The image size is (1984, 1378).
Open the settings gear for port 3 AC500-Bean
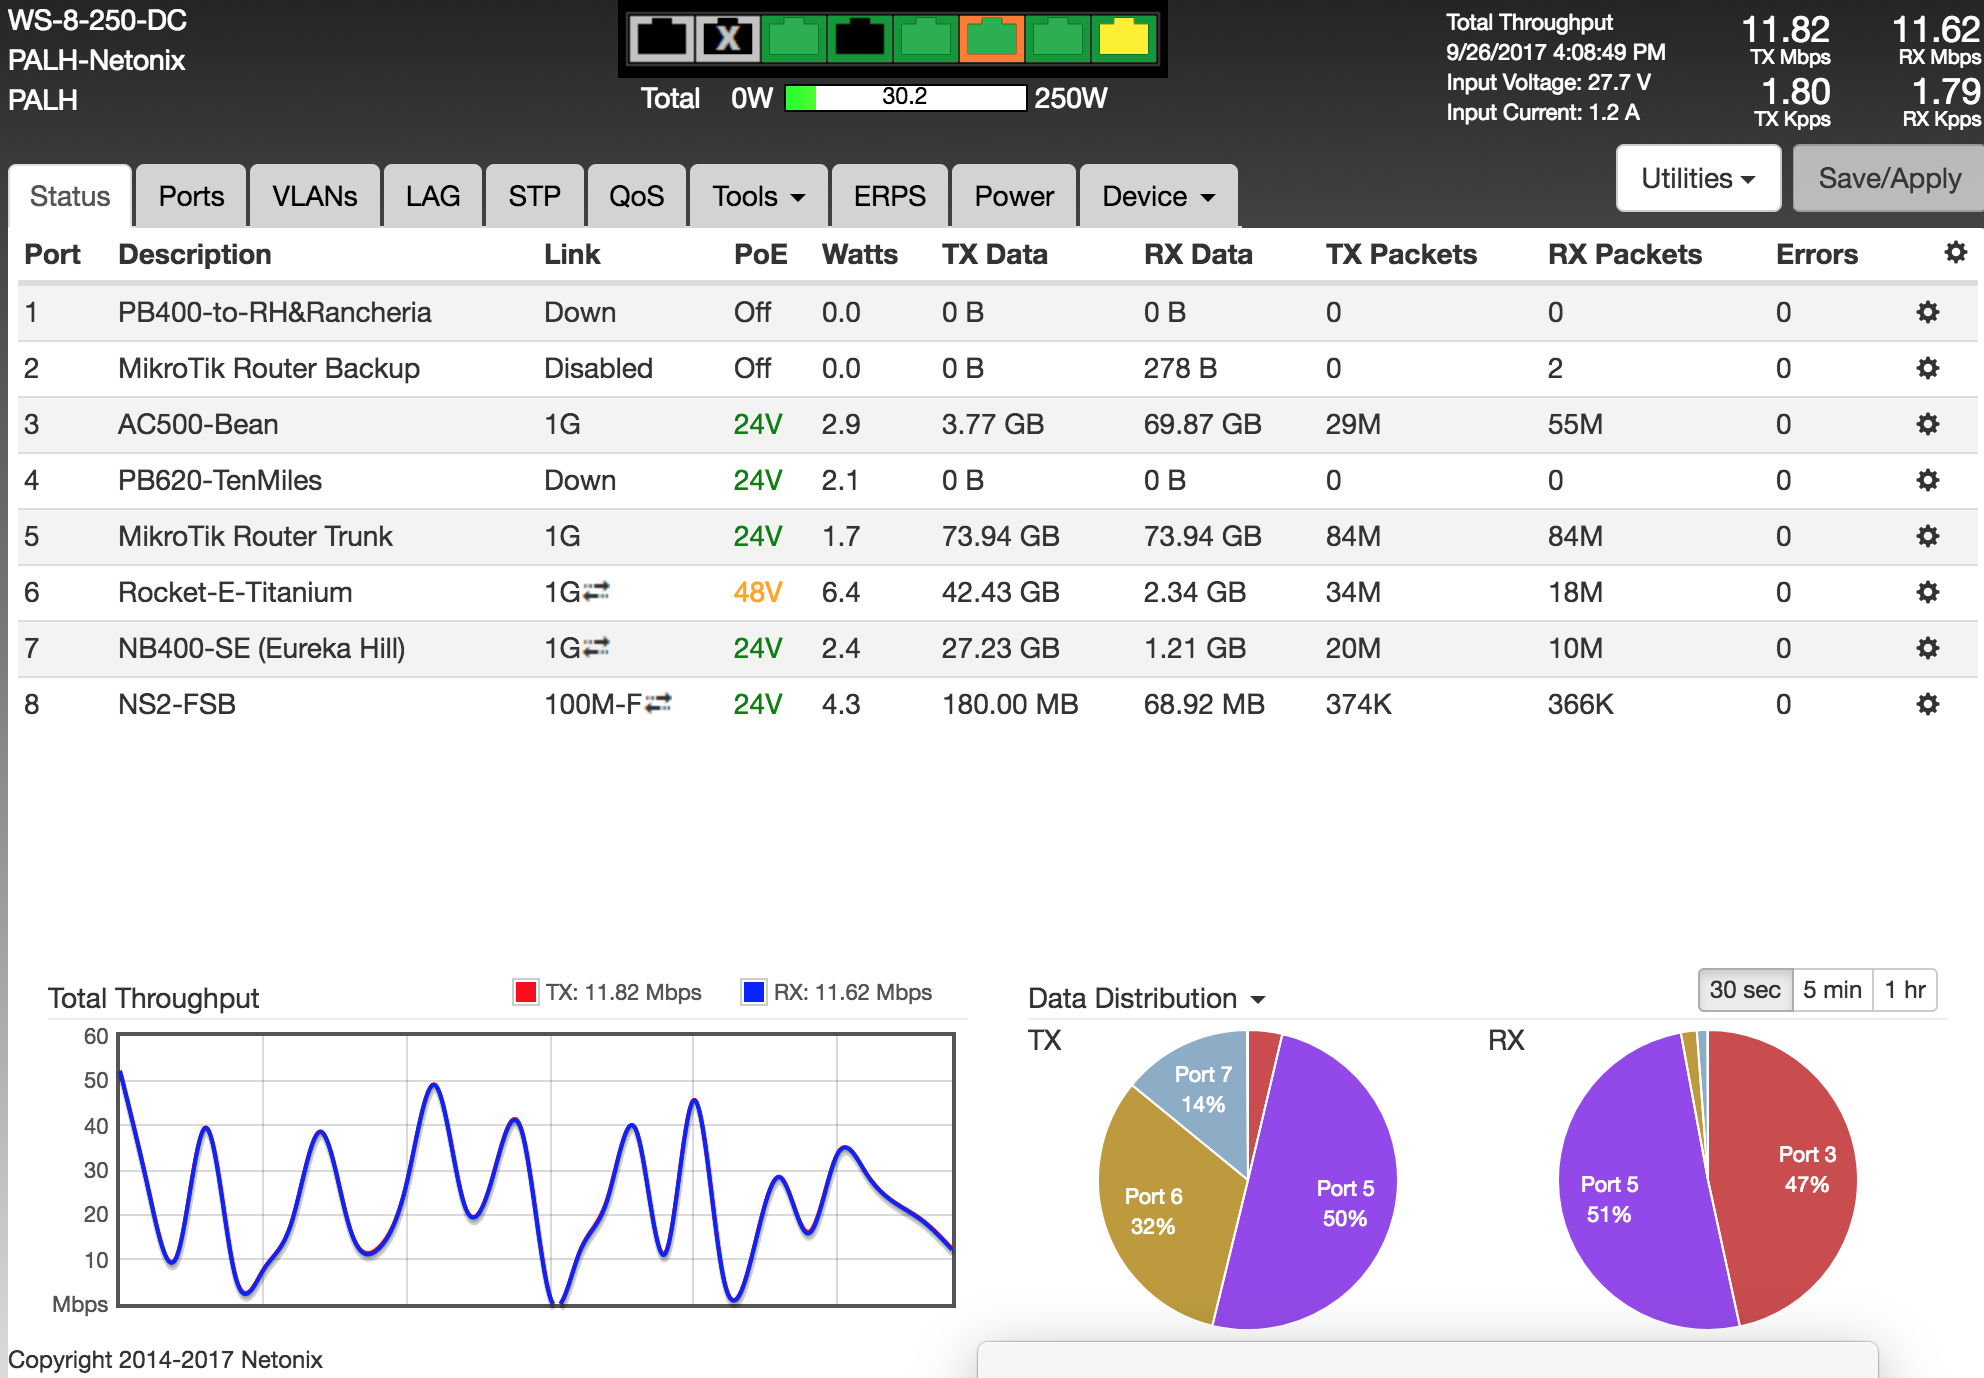pos(1927,424)
